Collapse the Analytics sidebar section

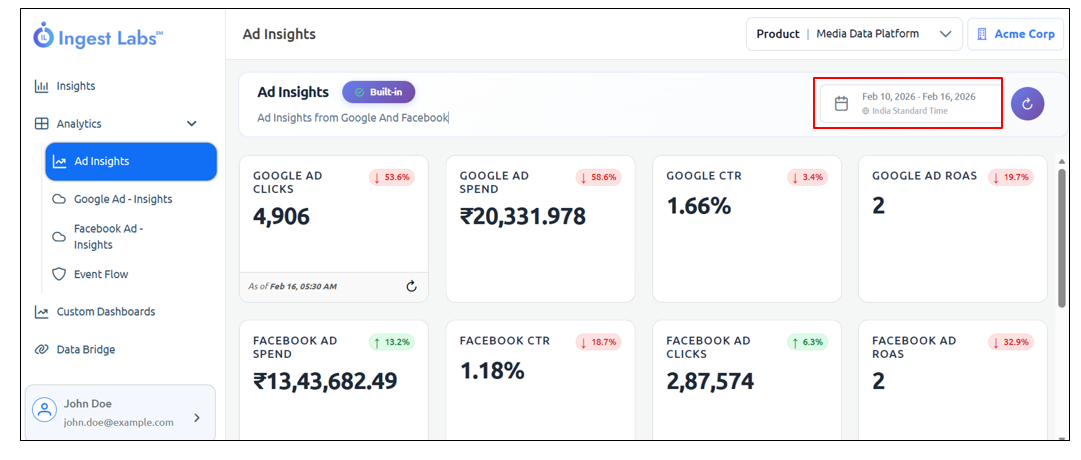tap(192, 124)
